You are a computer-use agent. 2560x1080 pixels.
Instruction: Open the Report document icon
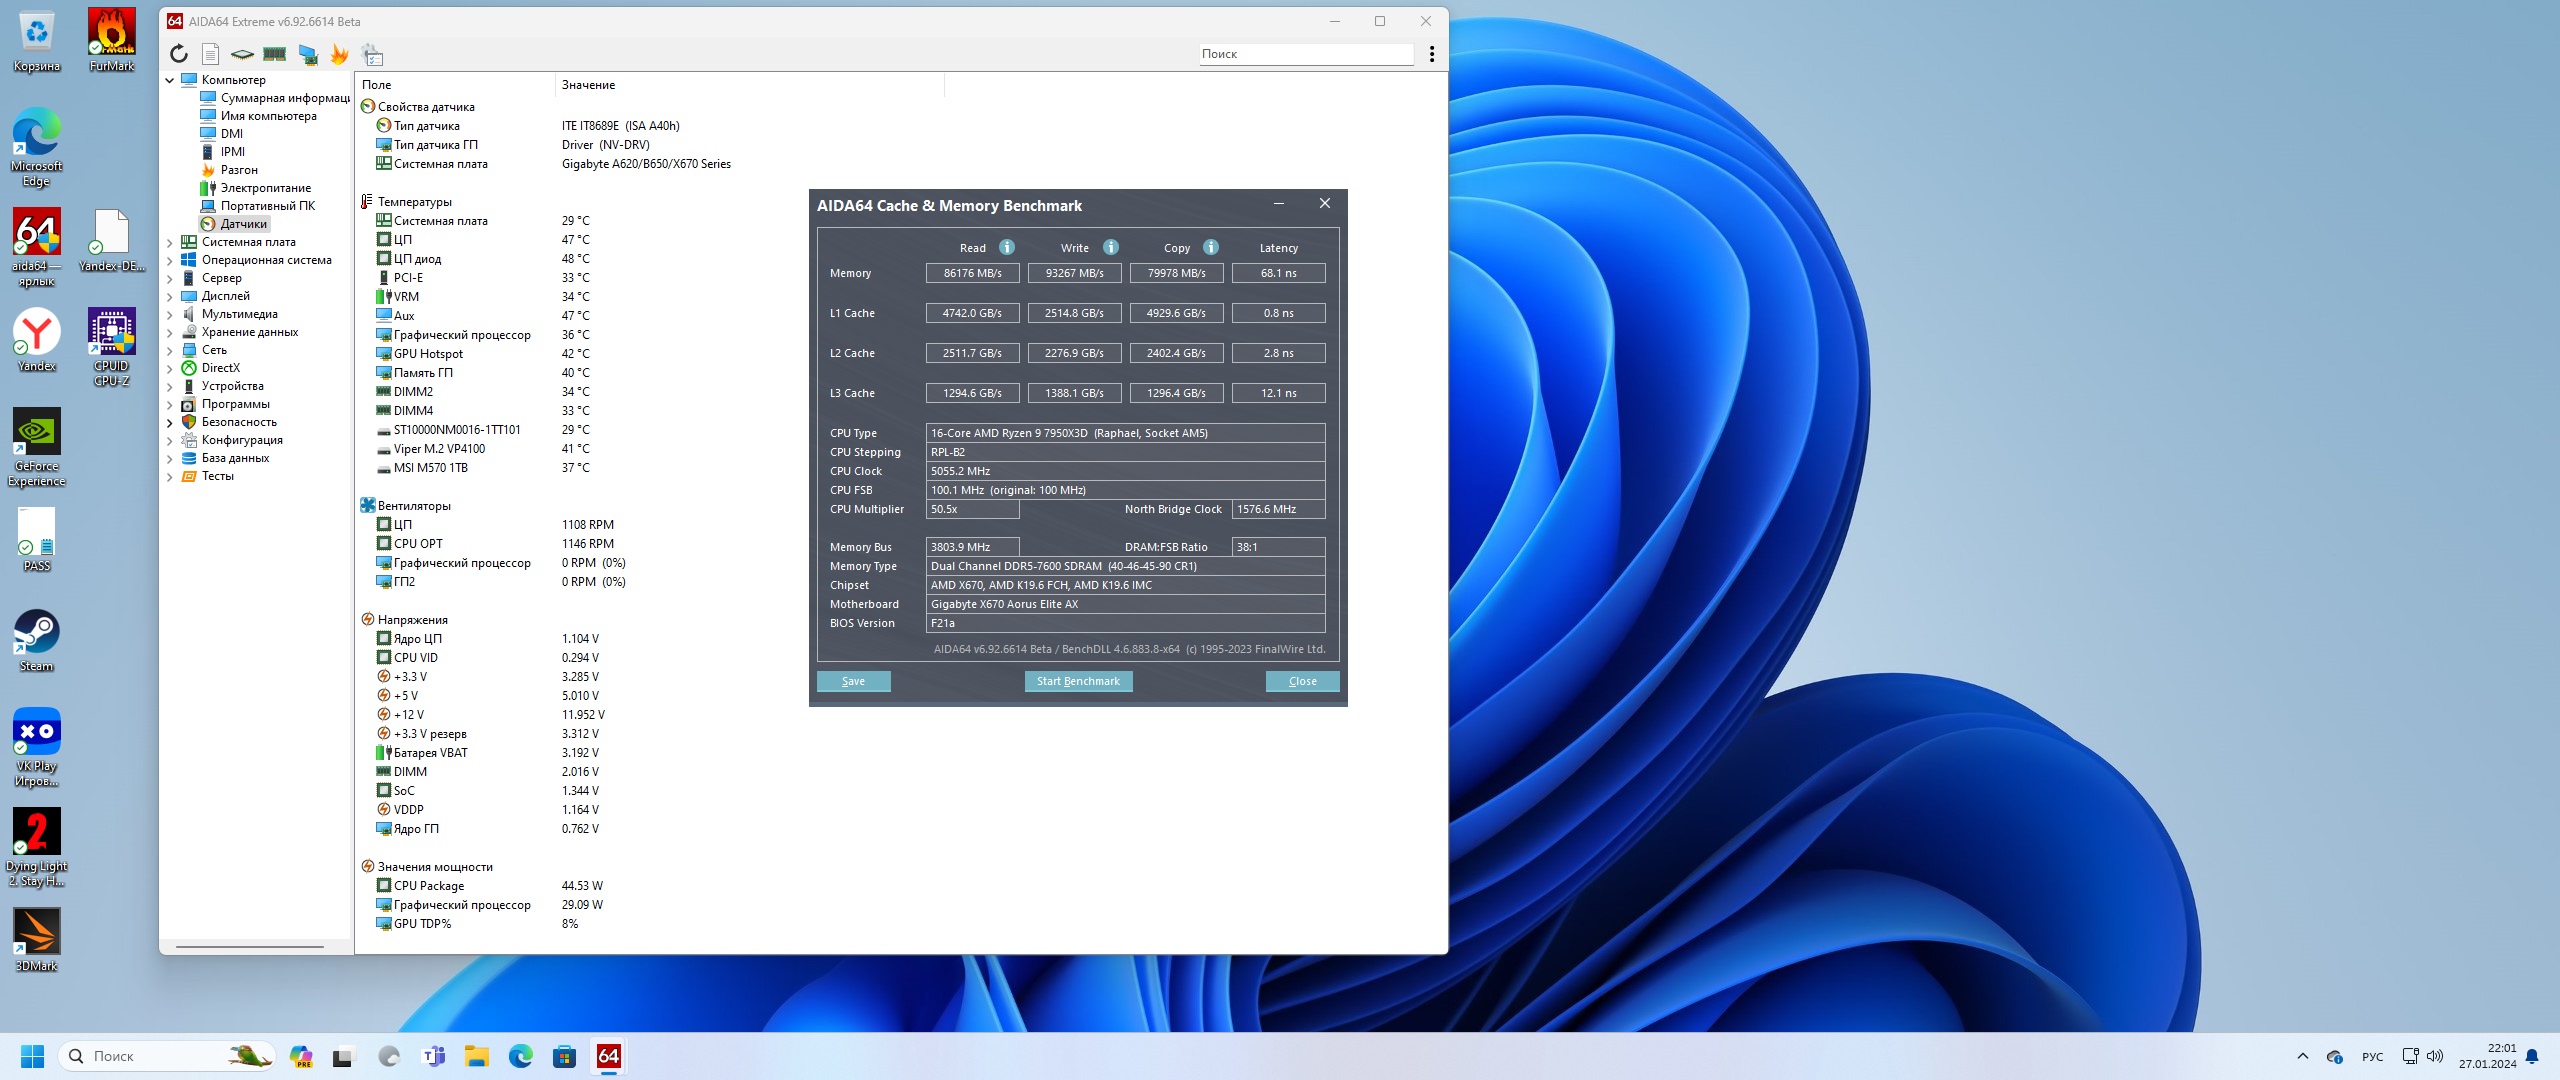click(210, 54)
